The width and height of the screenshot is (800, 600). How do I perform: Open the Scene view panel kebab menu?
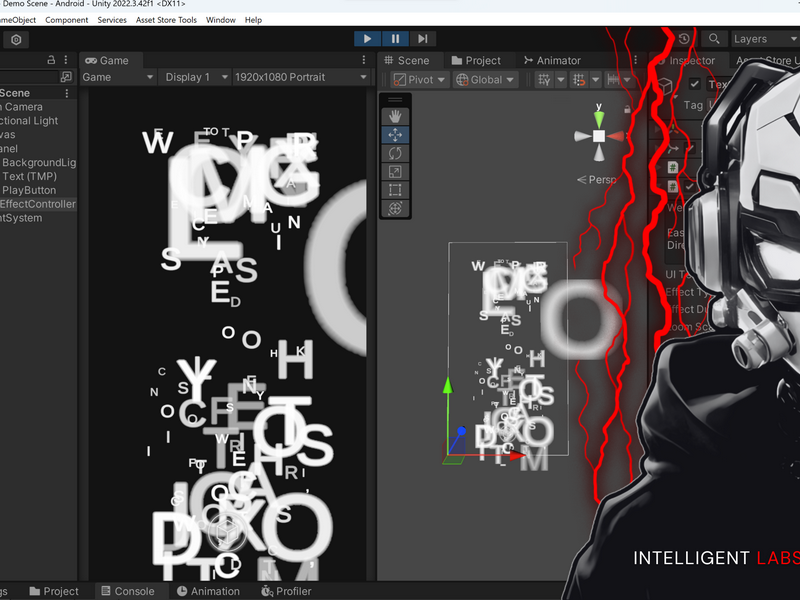click(x=635, y=60)
